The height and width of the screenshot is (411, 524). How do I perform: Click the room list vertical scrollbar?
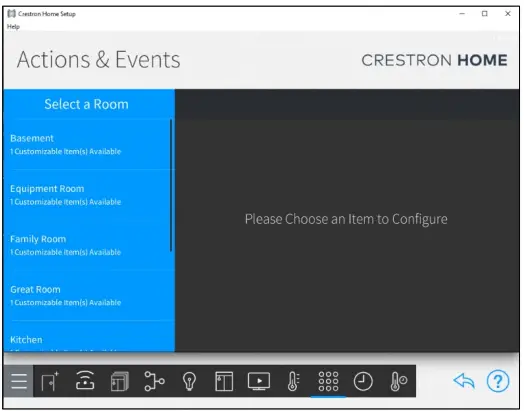[171, 185]
